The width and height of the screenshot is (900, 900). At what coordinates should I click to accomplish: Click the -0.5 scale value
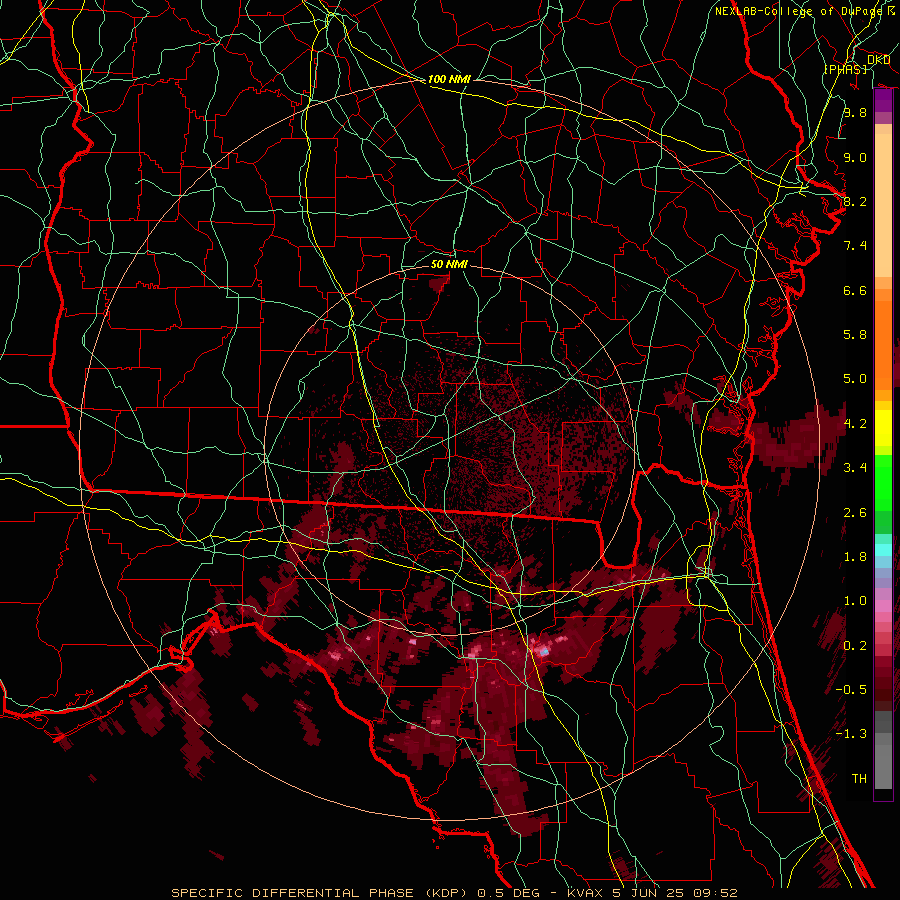coord(851,690)
